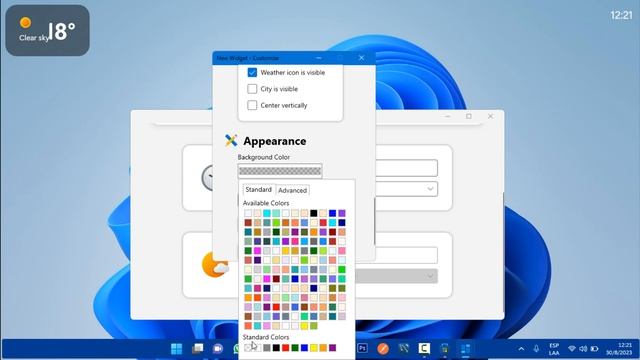
Task: Click the volume speaker icon in the tray
Action: [583, 349]
